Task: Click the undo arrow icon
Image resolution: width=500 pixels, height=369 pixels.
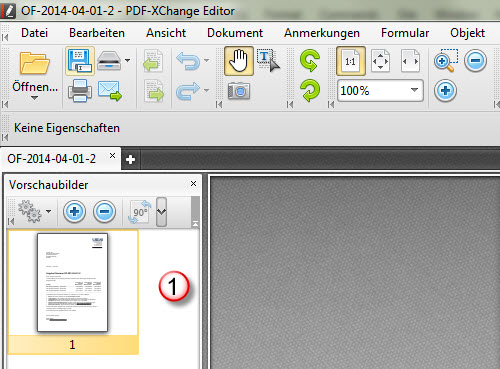Action: tap(188, 61)
